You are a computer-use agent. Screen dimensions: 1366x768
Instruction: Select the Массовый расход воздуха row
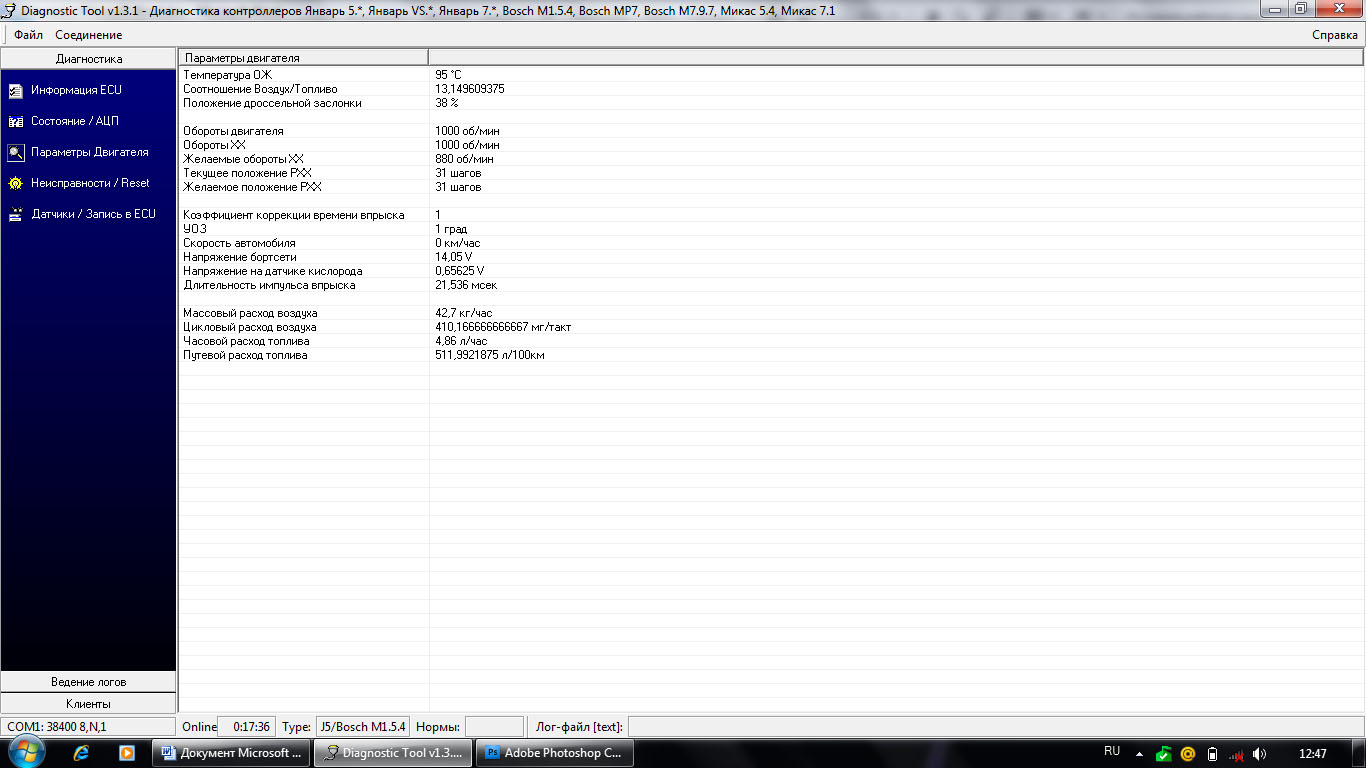tap(771, 313)
